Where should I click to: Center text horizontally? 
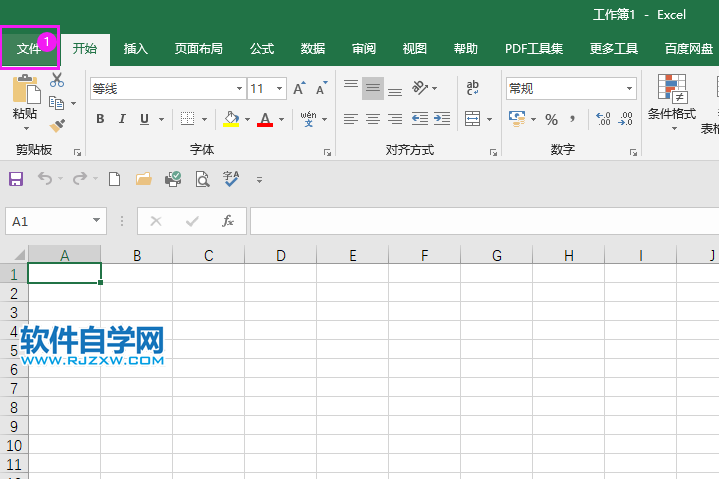373,119
